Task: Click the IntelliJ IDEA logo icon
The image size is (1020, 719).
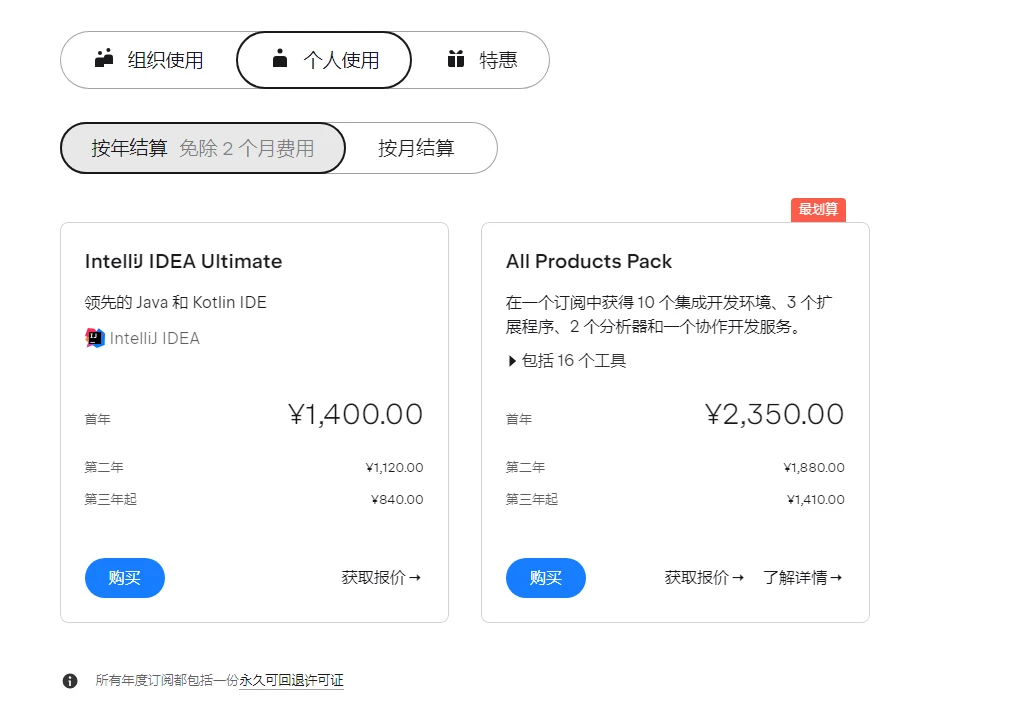Action: [x=95, y=338]
